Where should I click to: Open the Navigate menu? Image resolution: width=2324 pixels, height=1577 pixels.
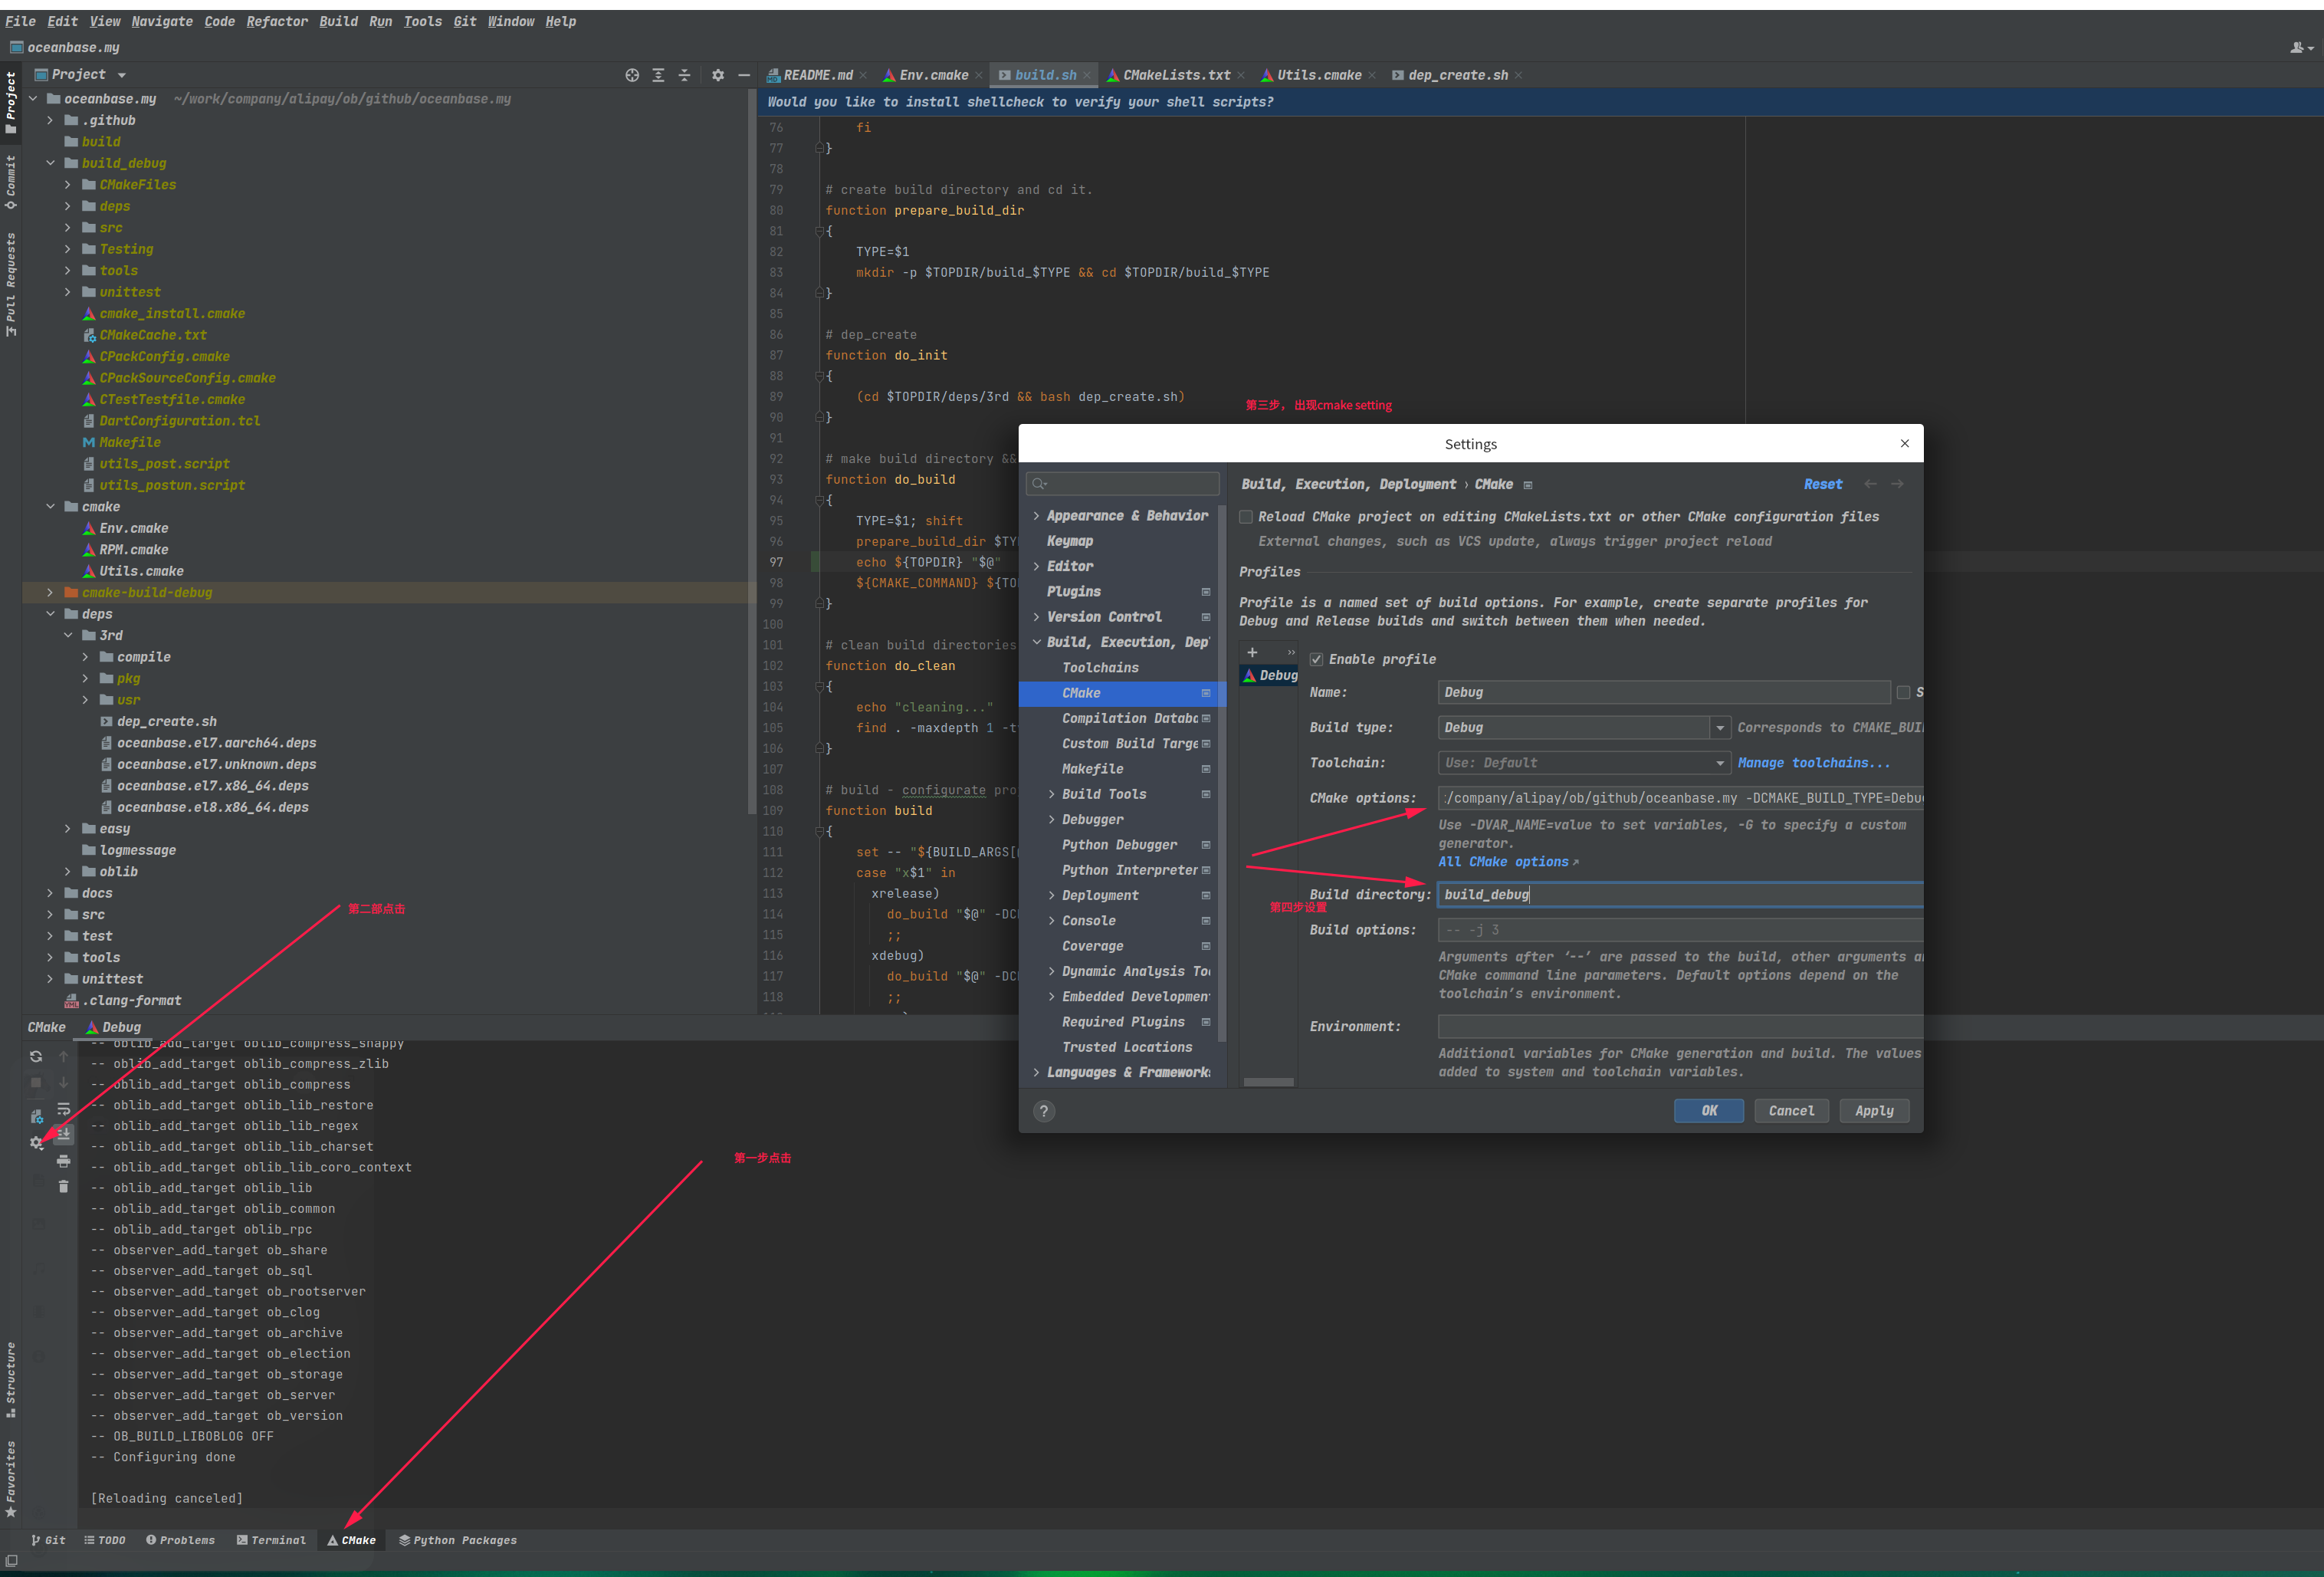click(162, 21)
